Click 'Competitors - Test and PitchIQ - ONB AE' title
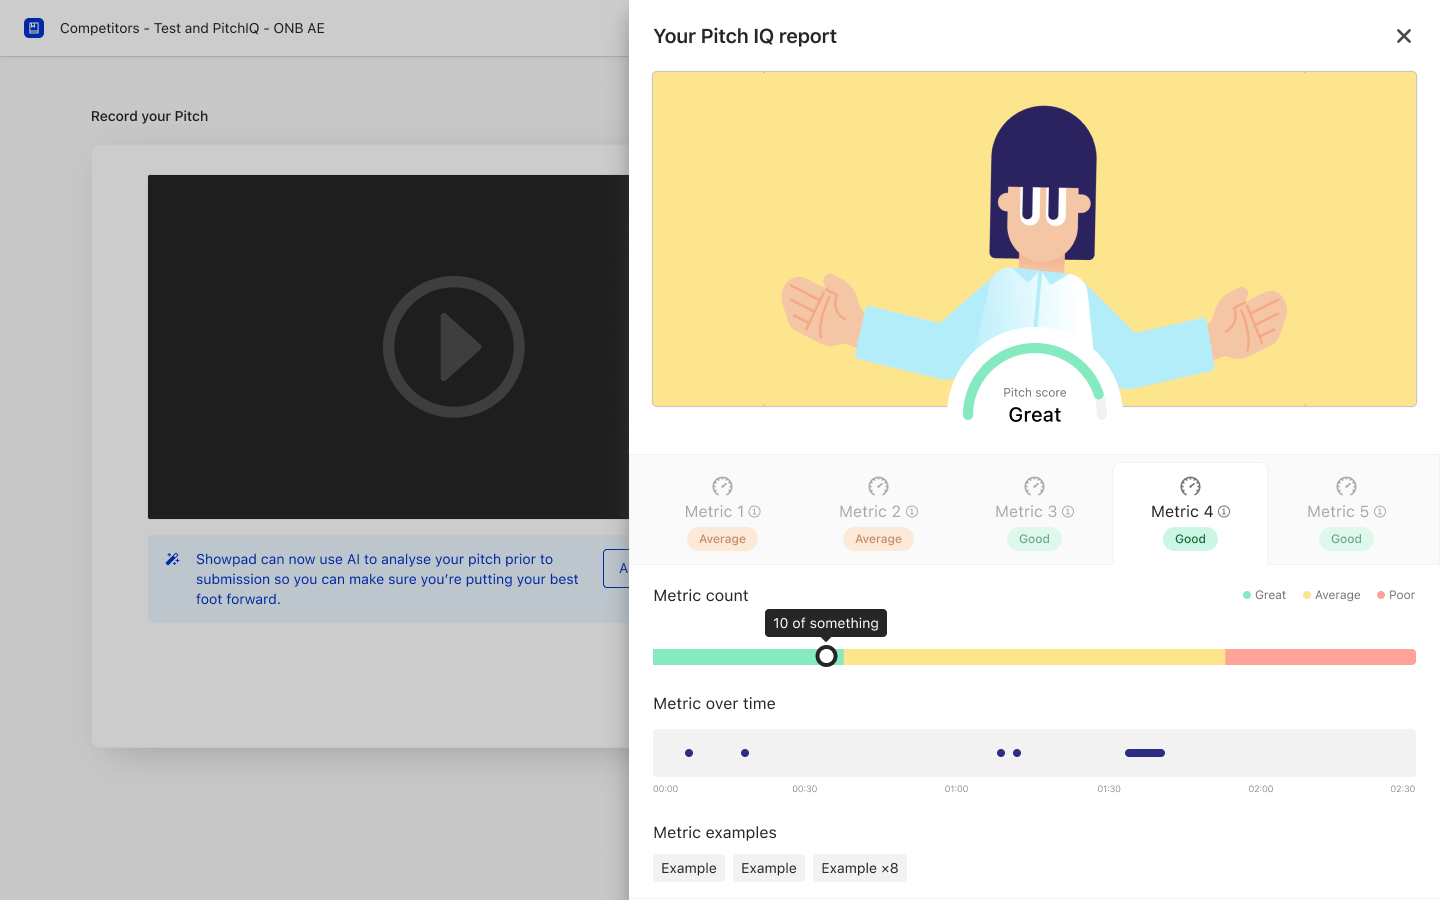 (x=192, y=28)
